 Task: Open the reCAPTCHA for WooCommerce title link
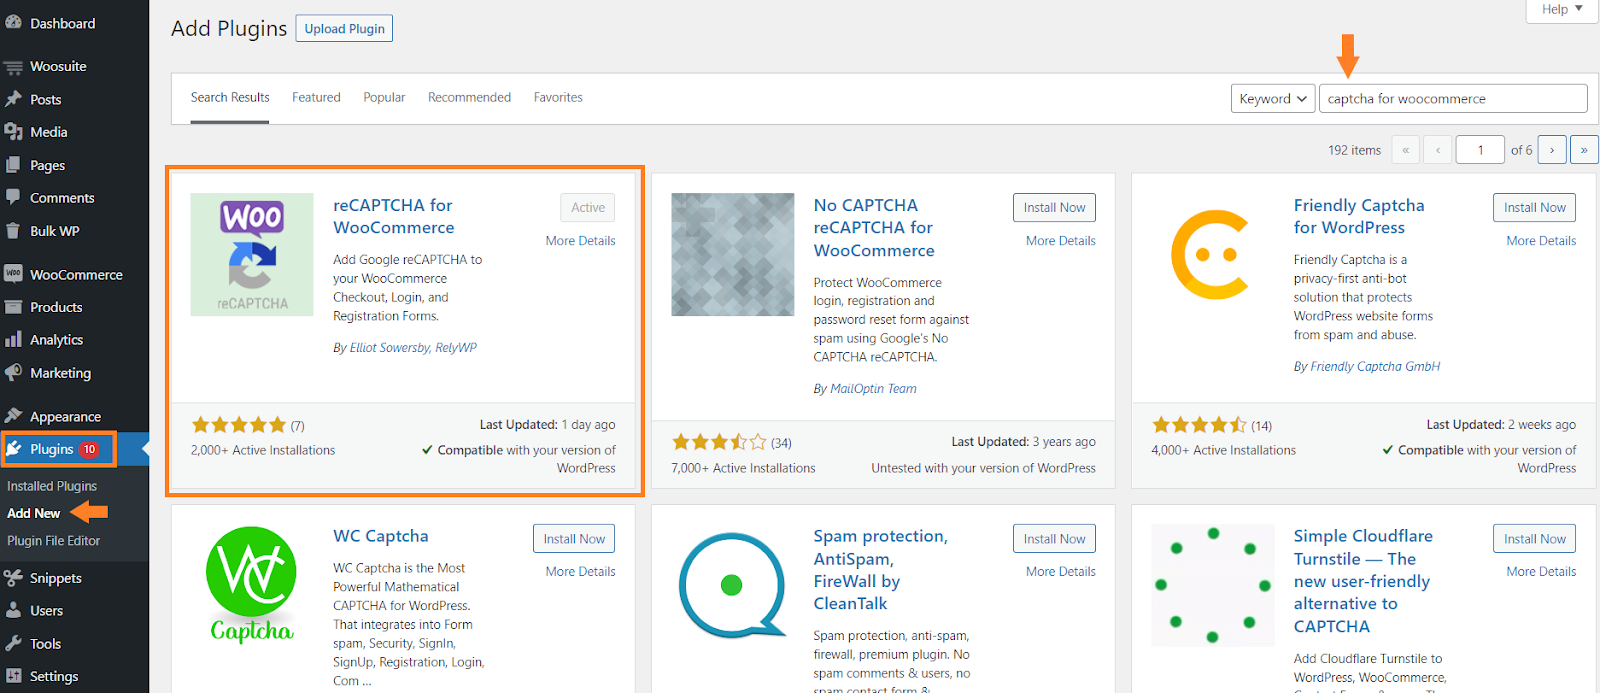[x=394, y=216]
